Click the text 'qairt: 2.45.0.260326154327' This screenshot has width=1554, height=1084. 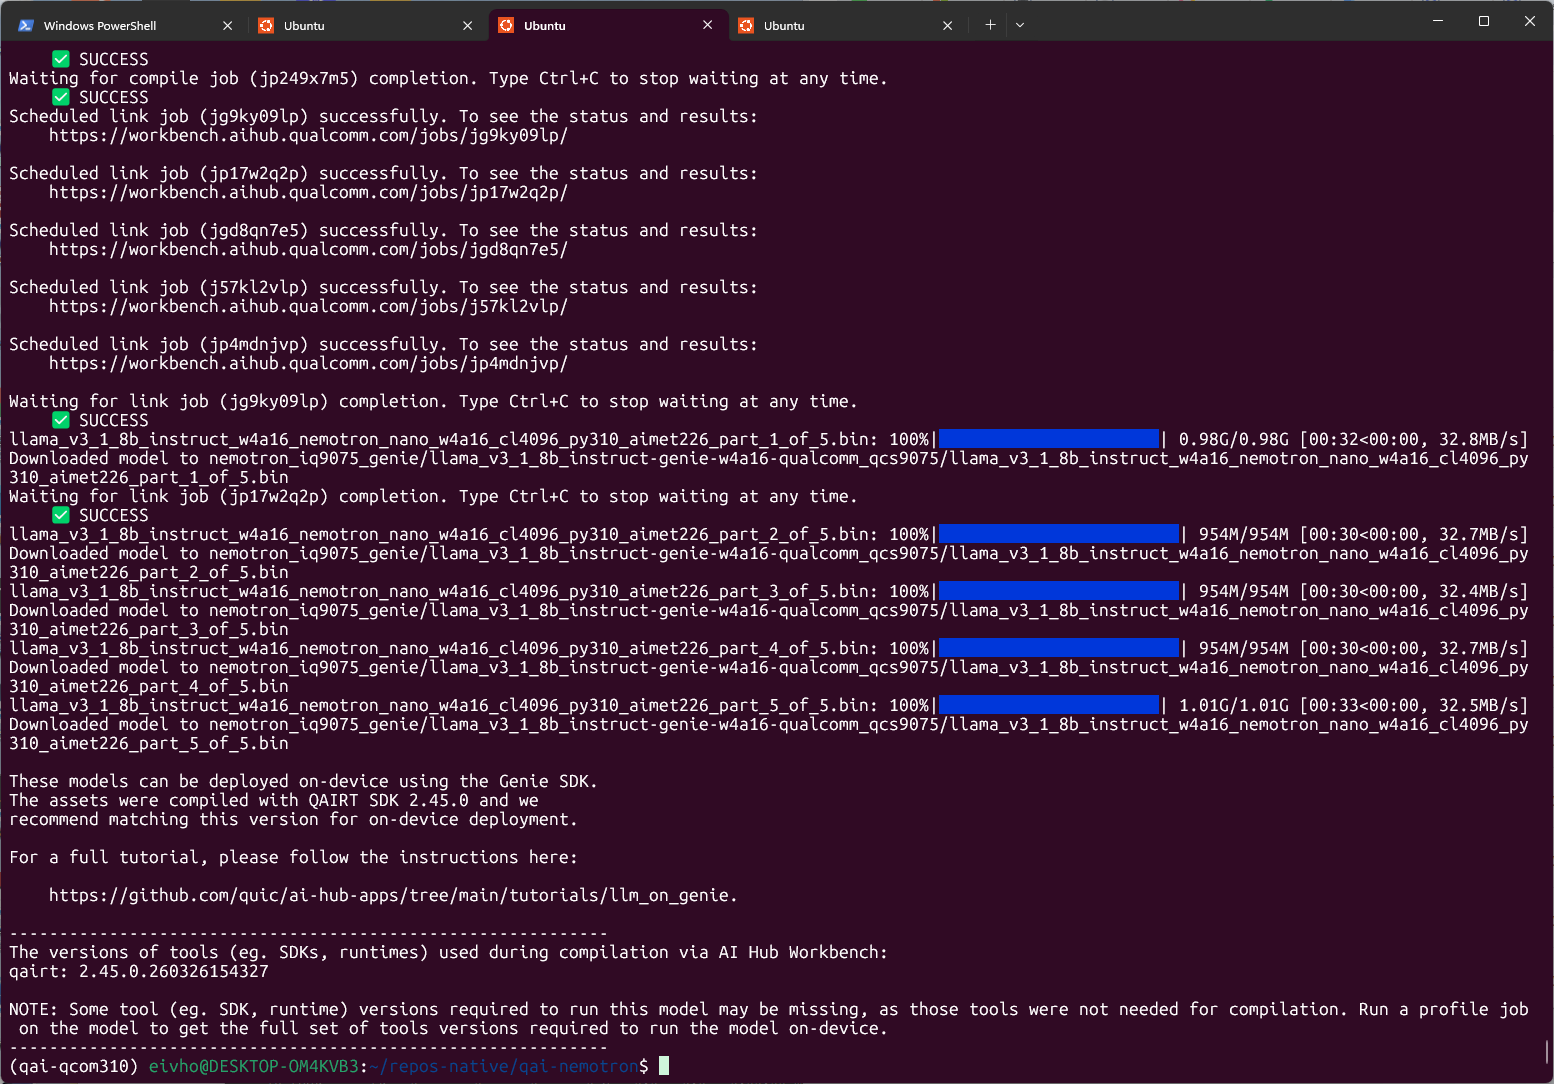pos(139,971)
